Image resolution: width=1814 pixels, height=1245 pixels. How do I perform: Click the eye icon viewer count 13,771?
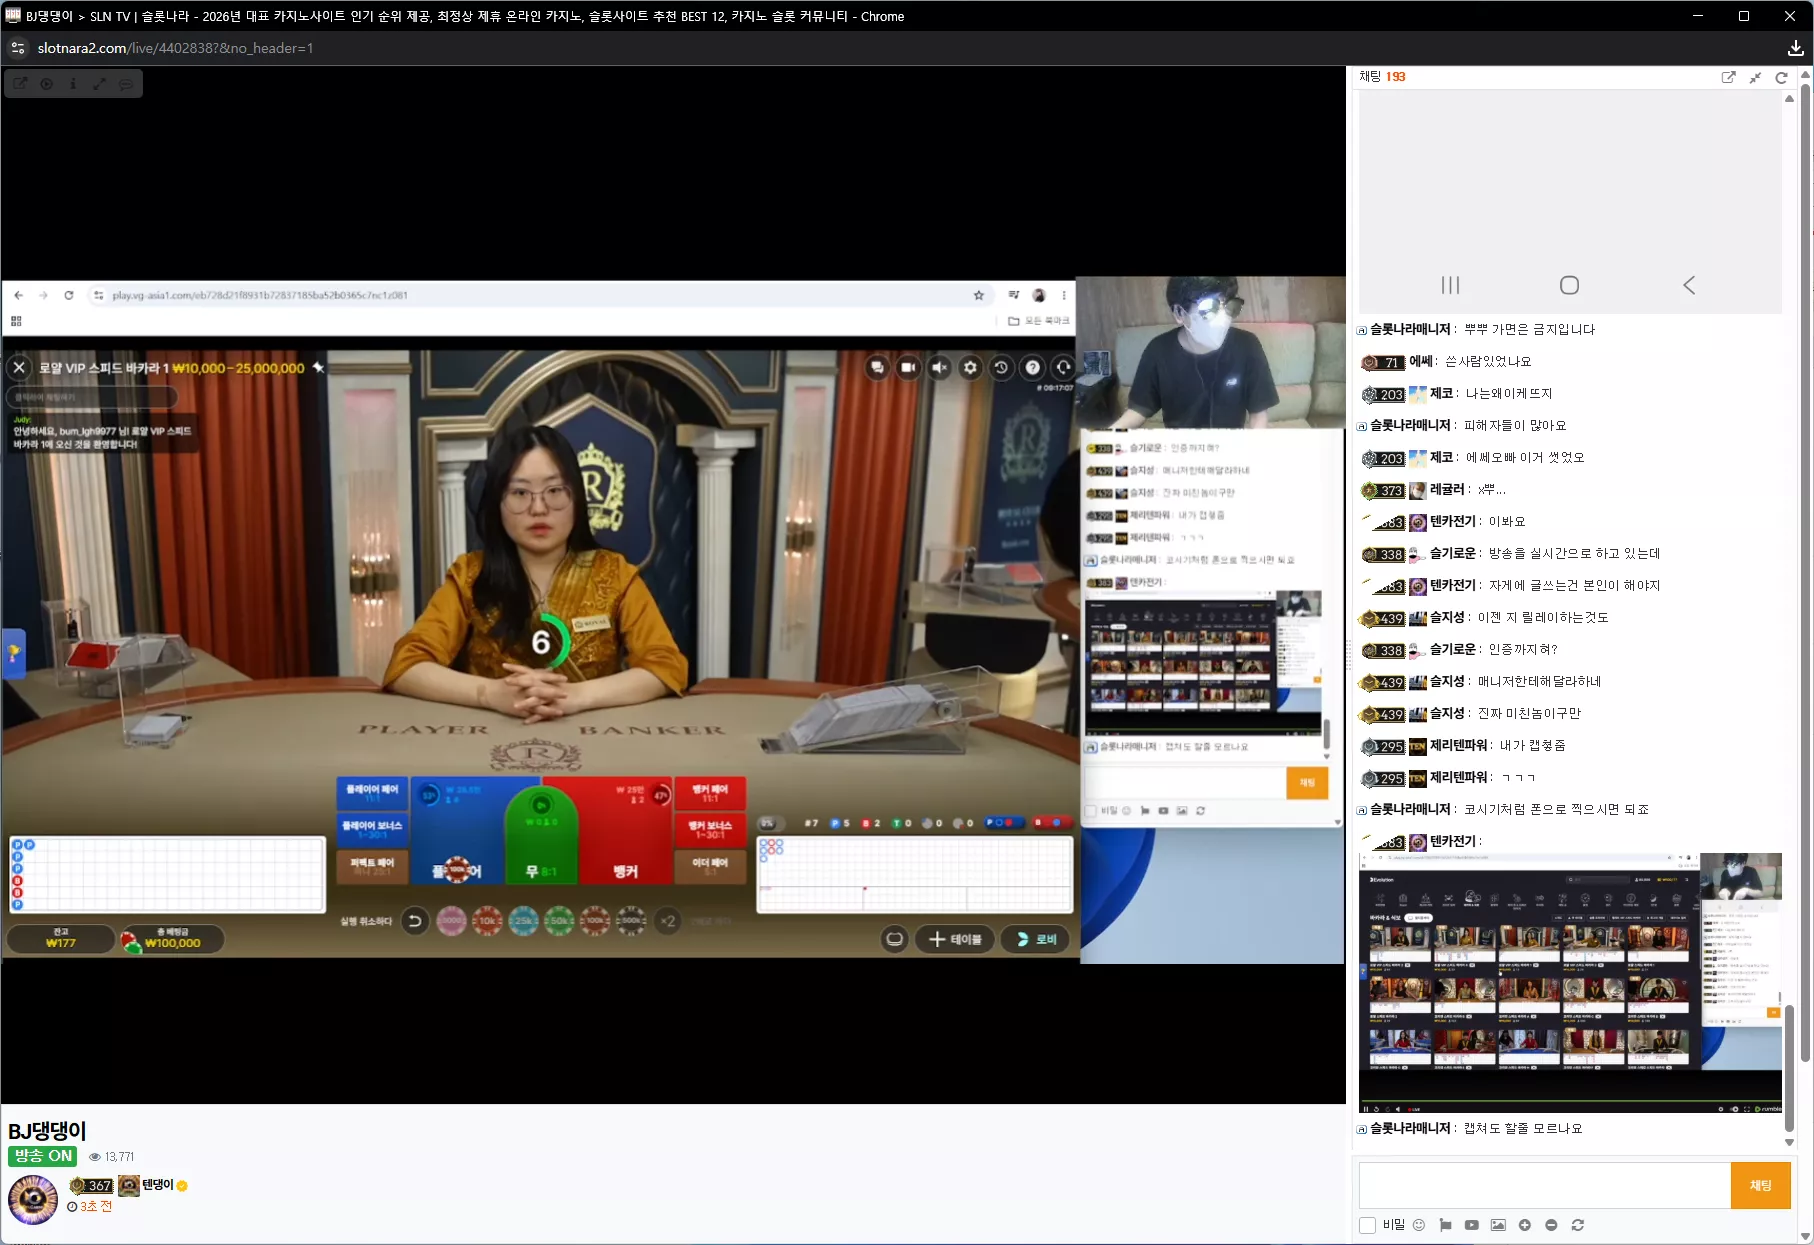click(x=111, y=1157)
